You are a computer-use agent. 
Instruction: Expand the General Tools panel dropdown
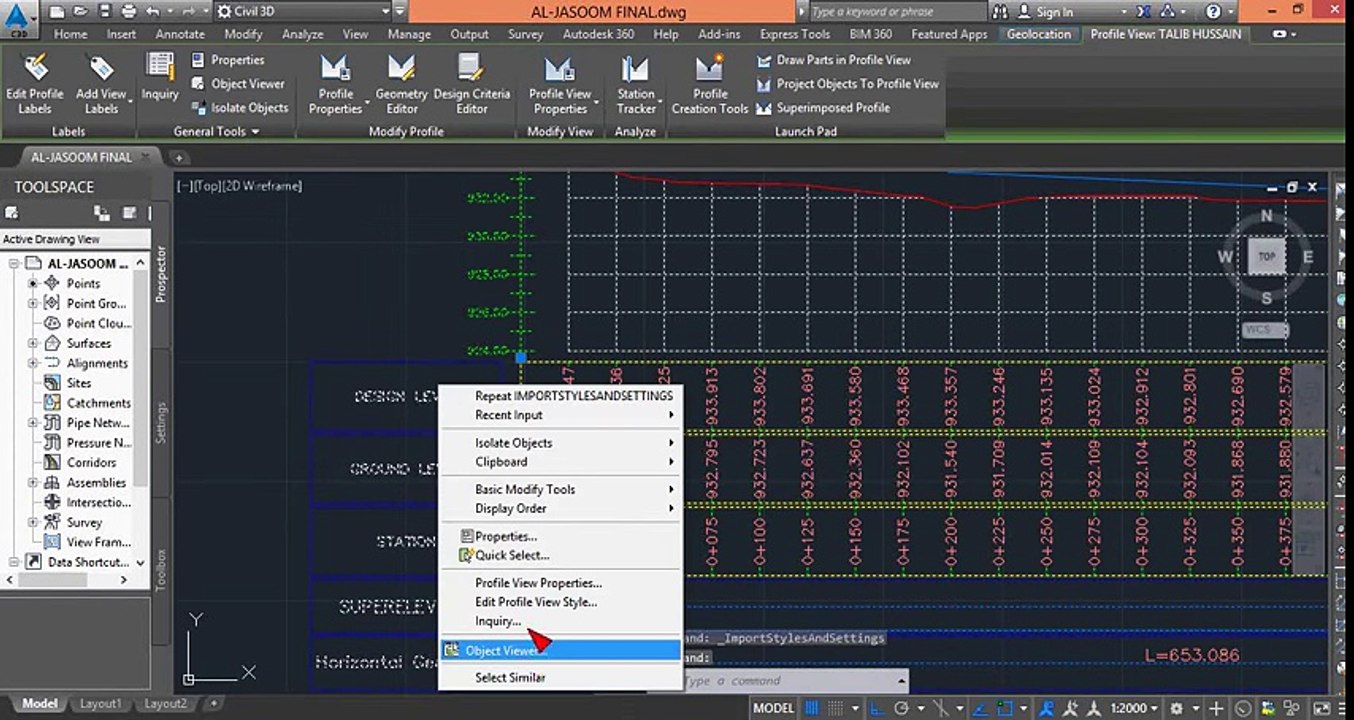217,132
